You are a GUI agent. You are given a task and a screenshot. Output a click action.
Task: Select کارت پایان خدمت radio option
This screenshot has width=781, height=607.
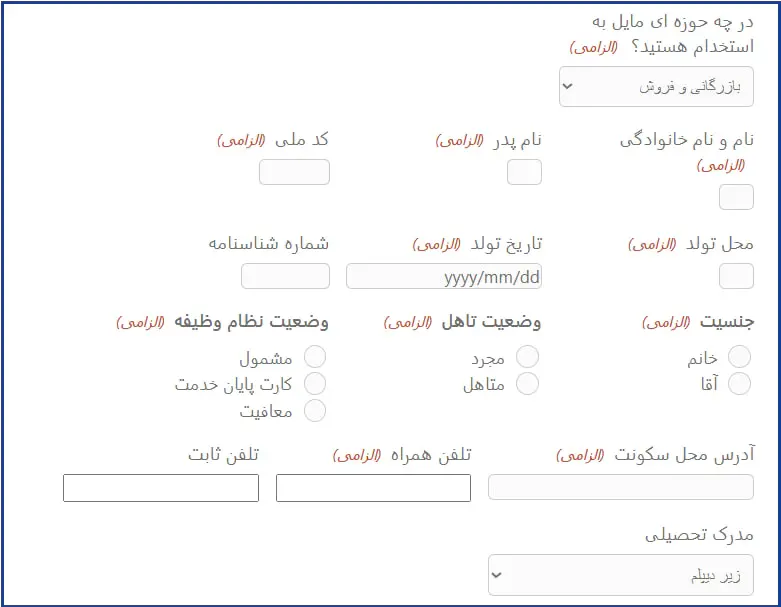pyautogui.click(x=315, y=383)
